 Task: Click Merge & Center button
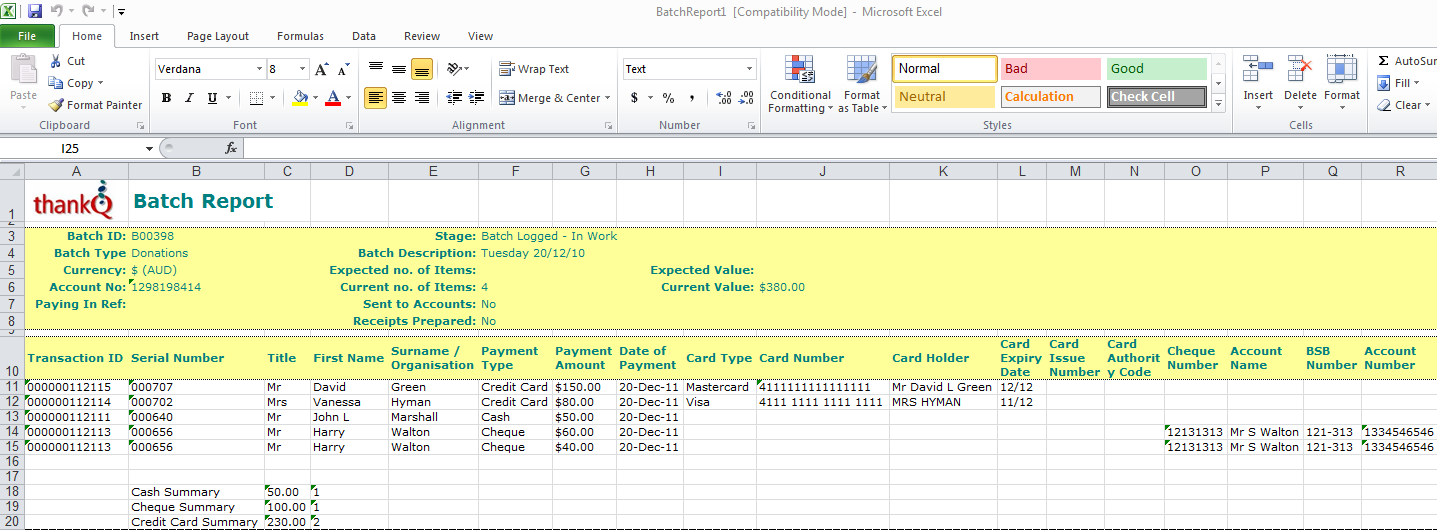click(x=550, y=98)
